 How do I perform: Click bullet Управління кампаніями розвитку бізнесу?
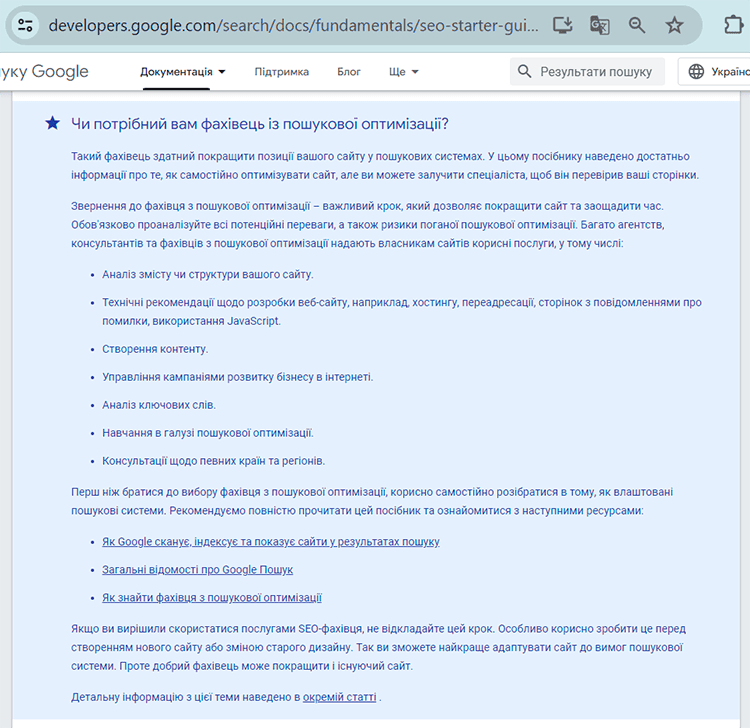point(237,377)
